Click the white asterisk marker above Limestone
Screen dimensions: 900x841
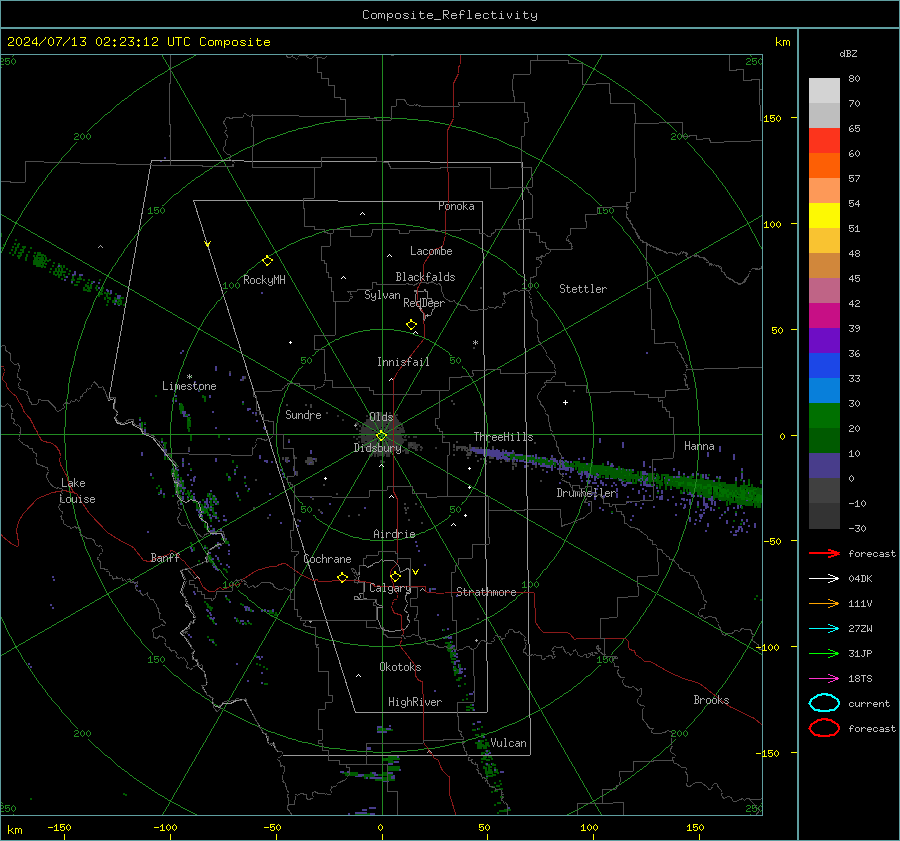[189, 377]
